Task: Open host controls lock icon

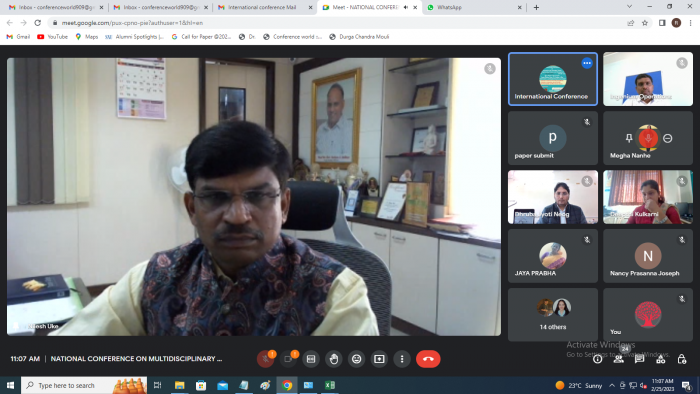Action: [x=681, y=359]
